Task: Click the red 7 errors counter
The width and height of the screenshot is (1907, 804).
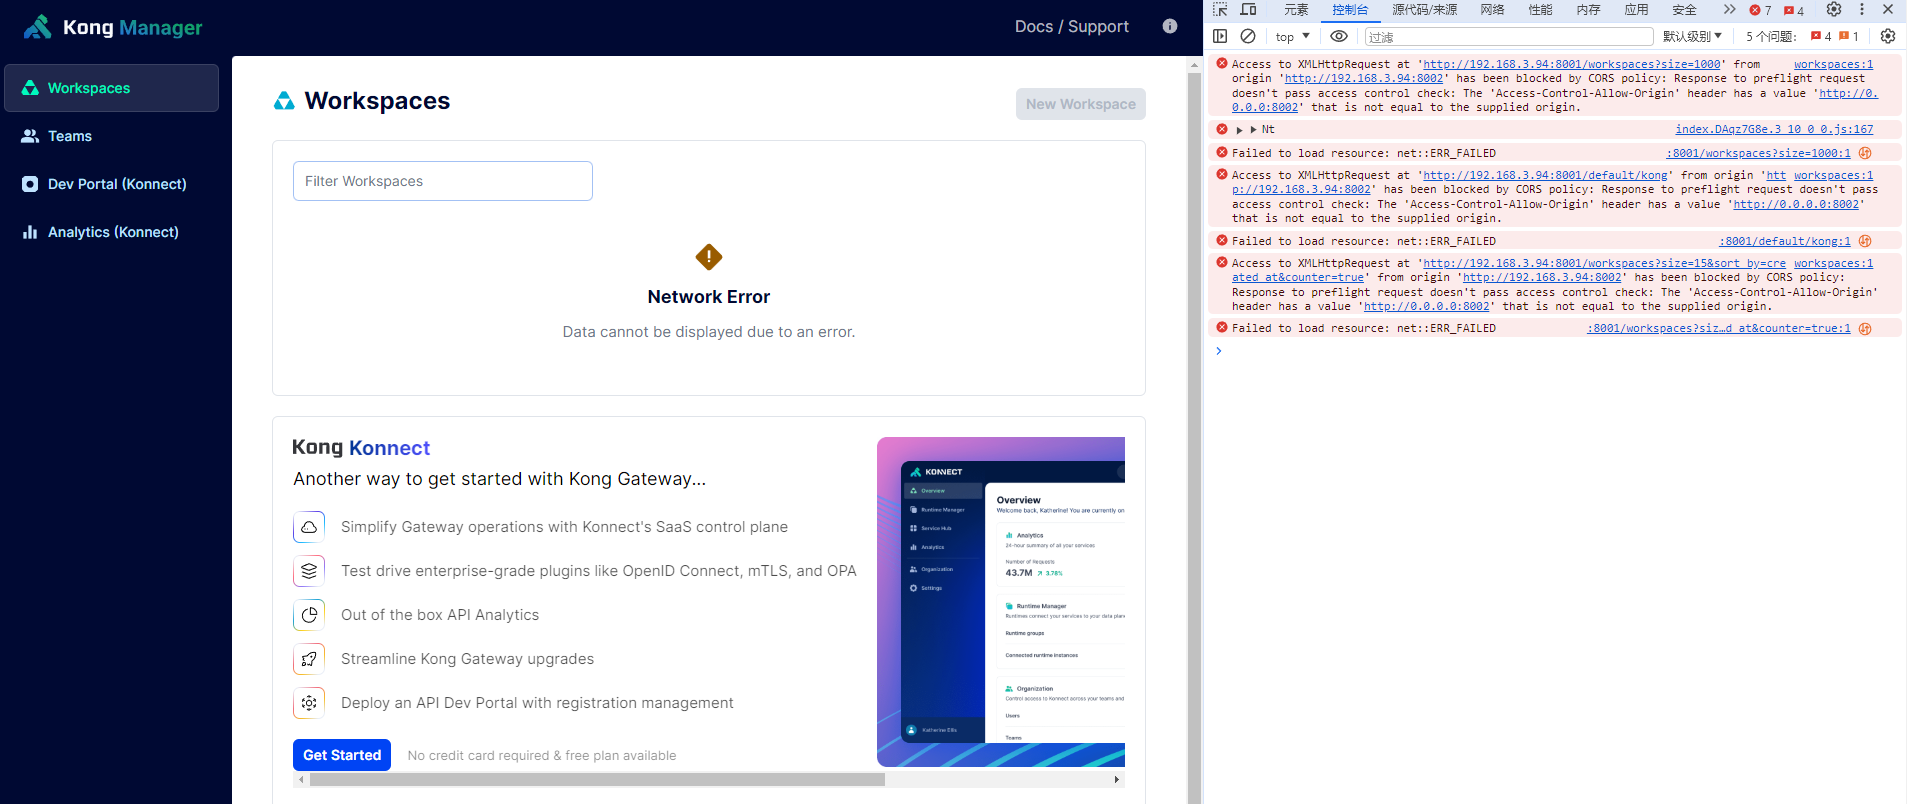Action: (x=1760, y=10)
